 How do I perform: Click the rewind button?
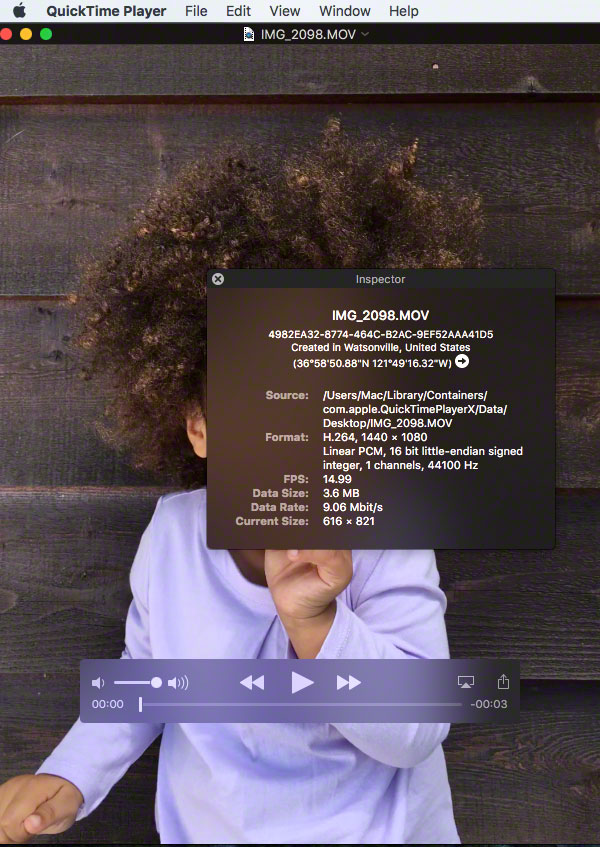[252, 683]
